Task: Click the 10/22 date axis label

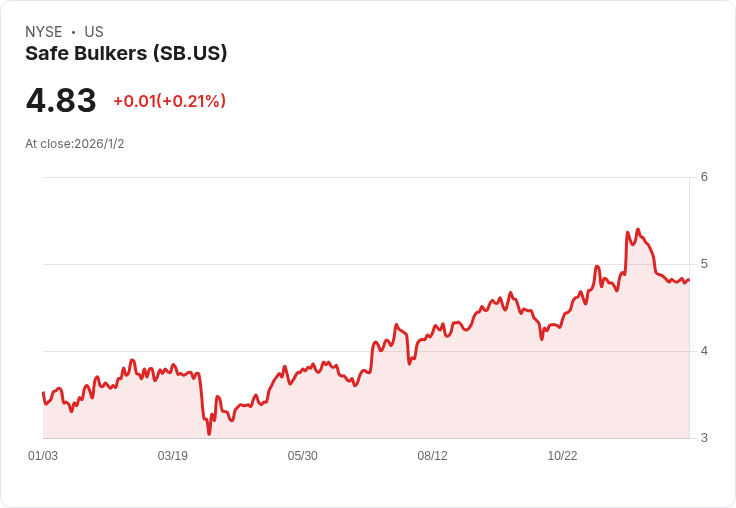Action: pyautogui.click(x=562, y=456)
